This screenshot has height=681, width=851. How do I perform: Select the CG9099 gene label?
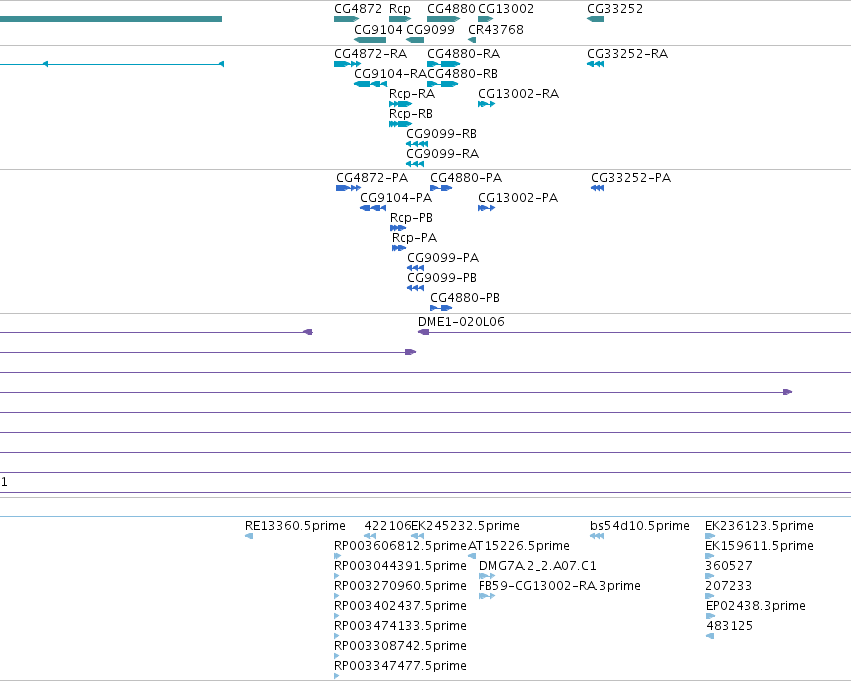click(x=430, y=29)
